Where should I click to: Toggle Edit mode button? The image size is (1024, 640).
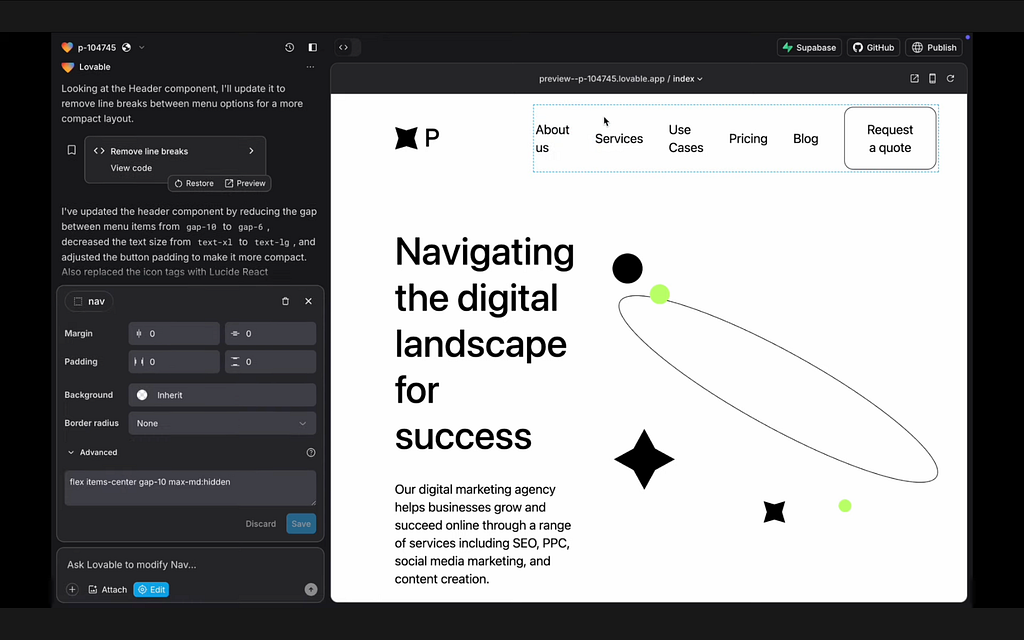(x=152, y=590)
